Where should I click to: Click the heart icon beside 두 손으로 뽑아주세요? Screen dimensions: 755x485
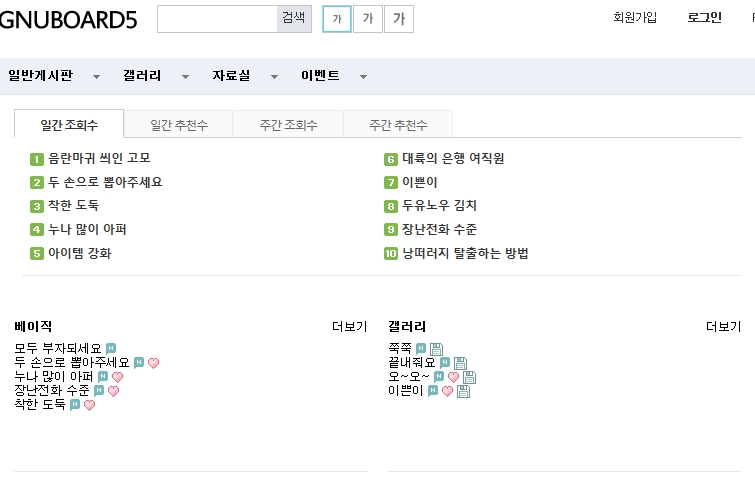(x=153, y=363)
